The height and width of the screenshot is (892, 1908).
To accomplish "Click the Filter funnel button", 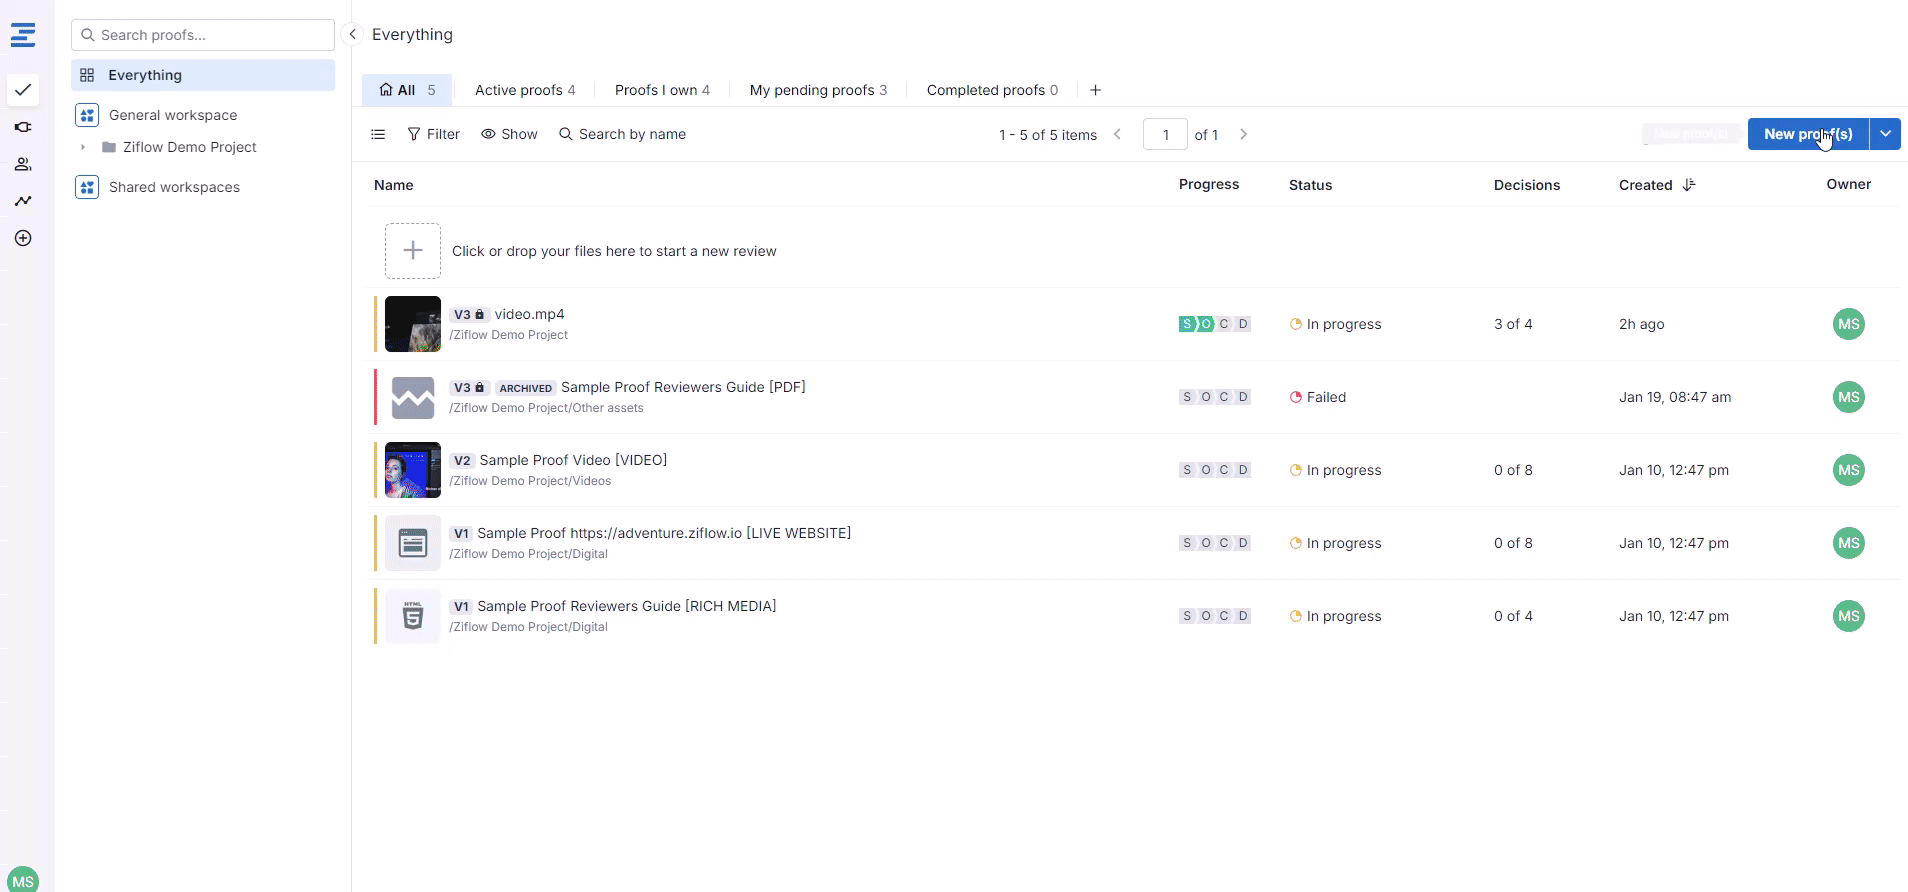I will pyautogui.click(x=433, y=134).
